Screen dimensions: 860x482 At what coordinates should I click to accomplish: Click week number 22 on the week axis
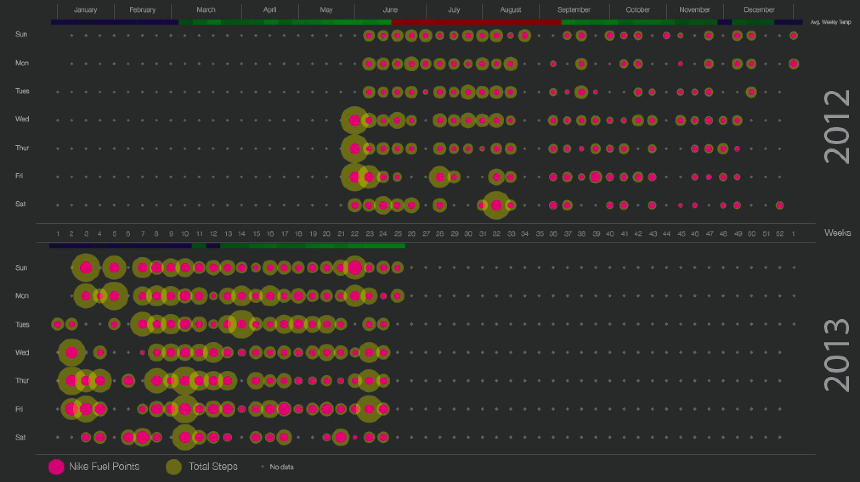pyautogui.click(x=355, y=233)
